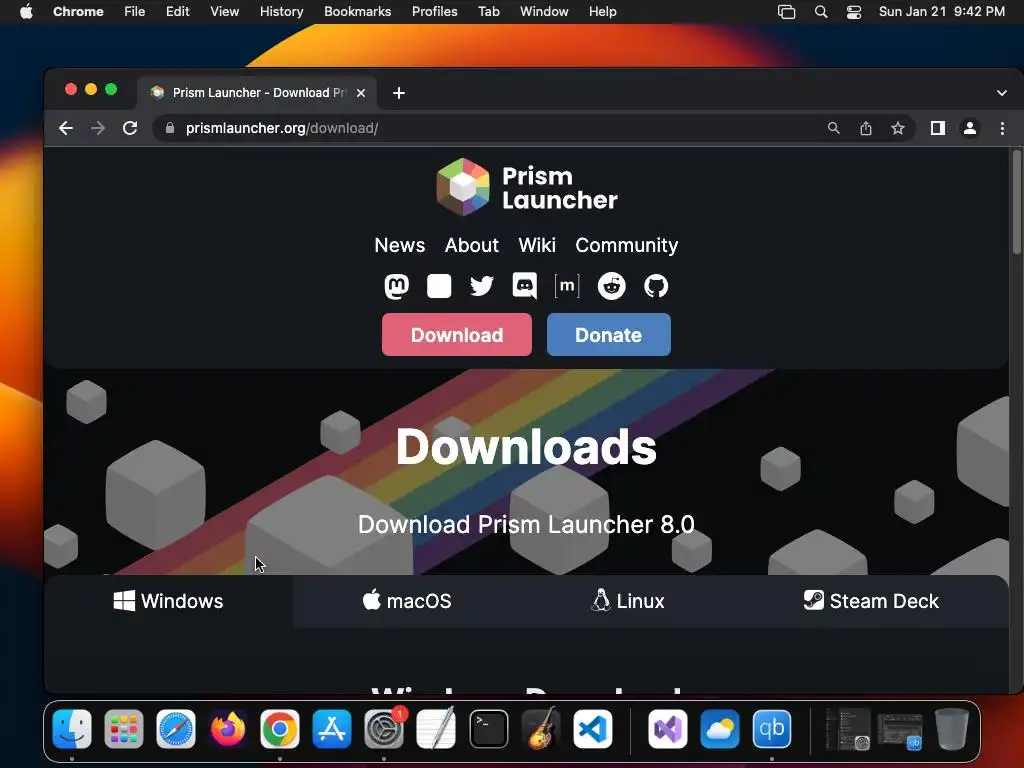Click the white square icon beside Mastodon
The width and height of the screenshot is (1024, 768).
pyautogui.click(x=439, y=286)
